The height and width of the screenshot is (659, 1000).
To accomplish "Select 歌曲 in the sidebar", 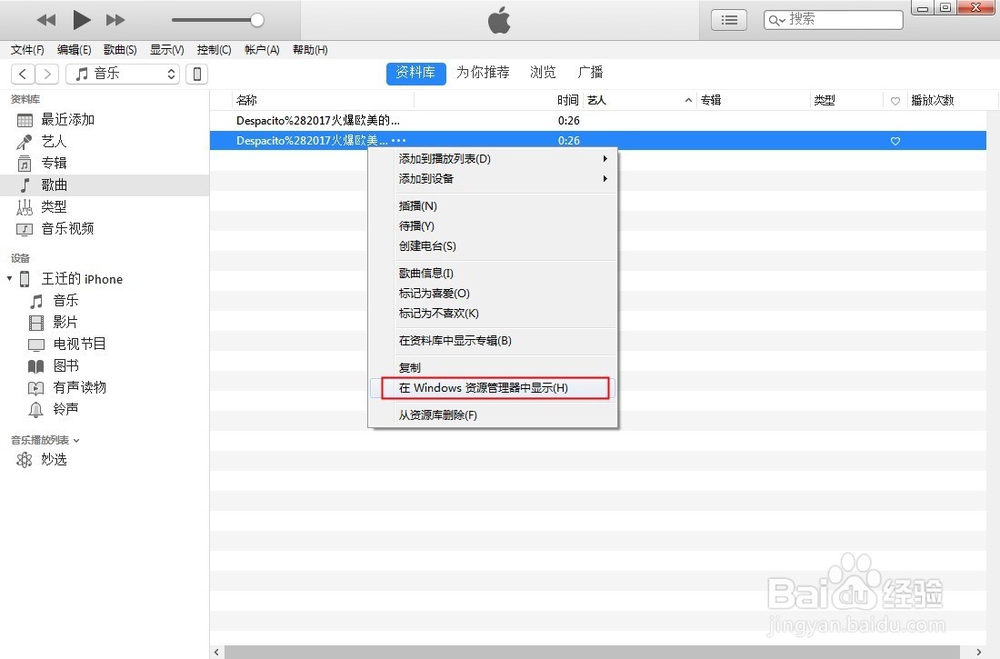I will [105, 185].
